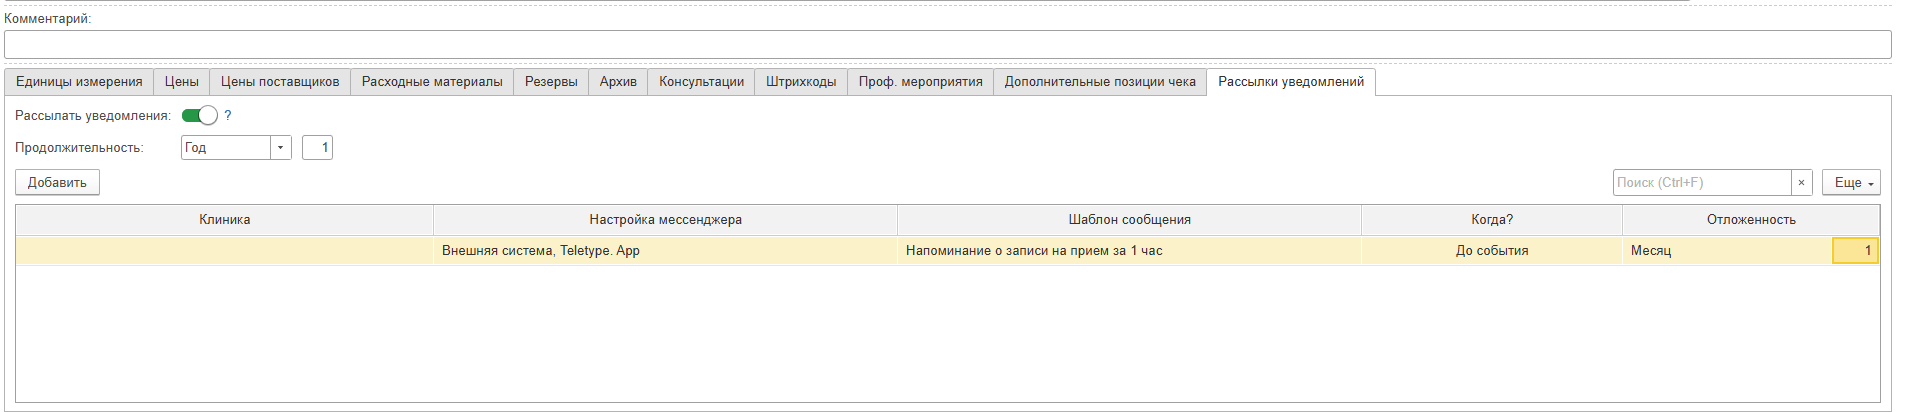
Task: Select the До события cell
Action: 1491,251
